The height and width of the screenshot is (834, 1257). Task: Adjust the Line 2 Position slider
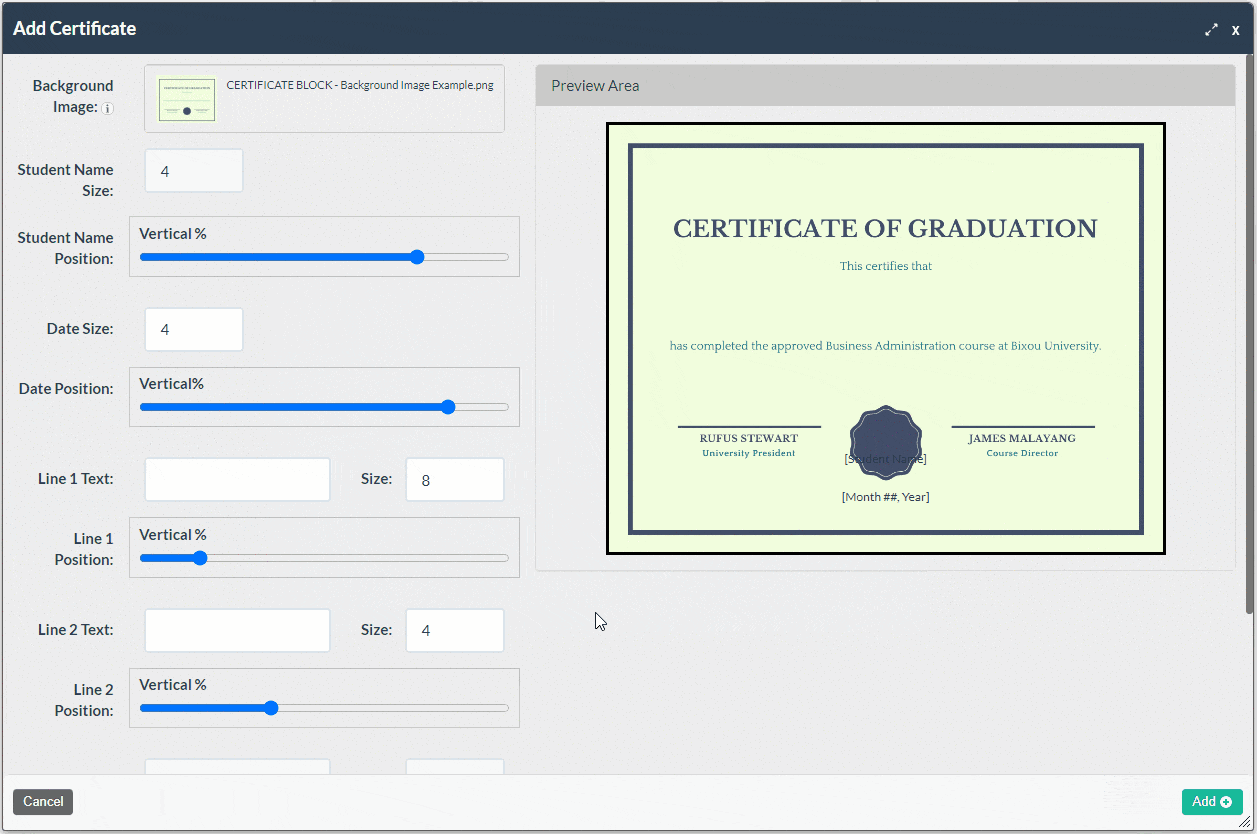click(x=324, y=708)
